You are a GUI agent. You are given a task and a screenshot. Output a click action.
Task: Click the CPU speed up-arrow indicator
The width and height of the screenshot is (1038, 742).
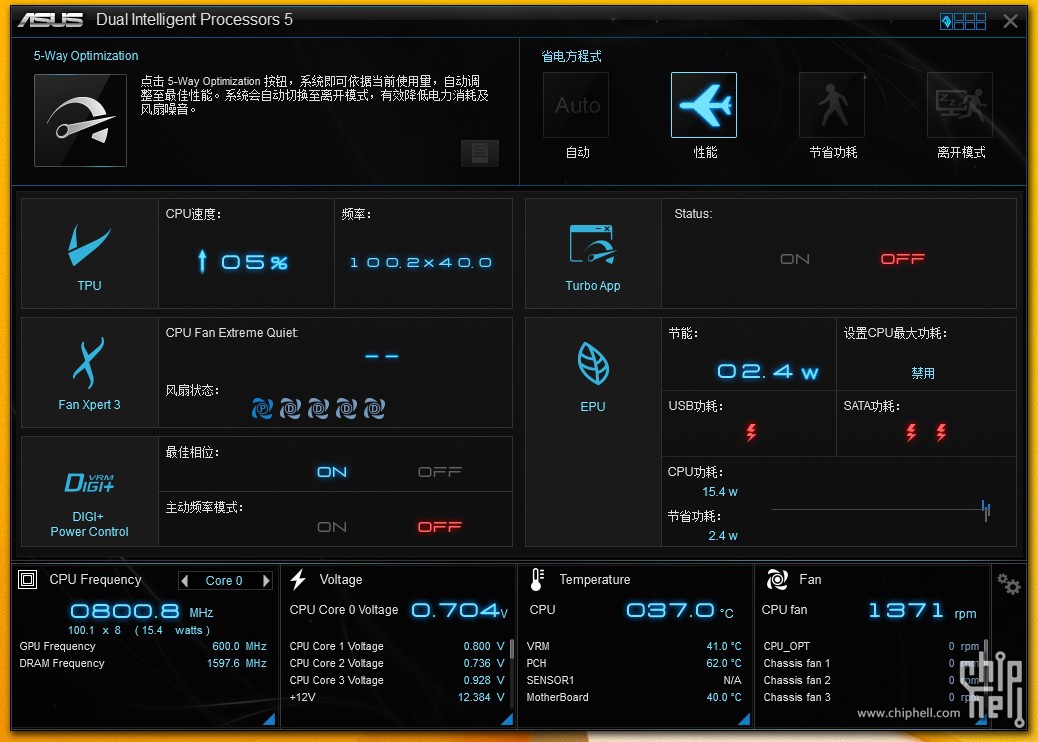(203, 261)
